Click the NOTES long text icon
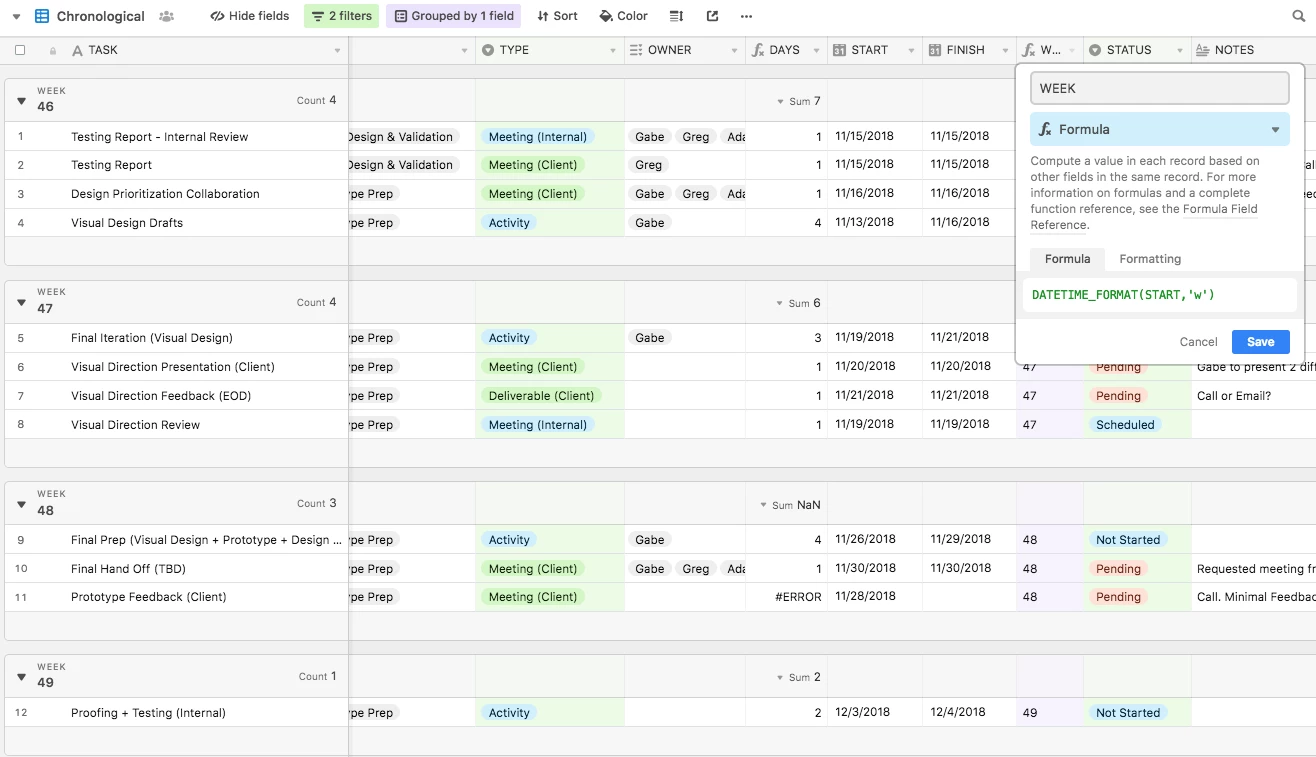 pos(1203,50)
